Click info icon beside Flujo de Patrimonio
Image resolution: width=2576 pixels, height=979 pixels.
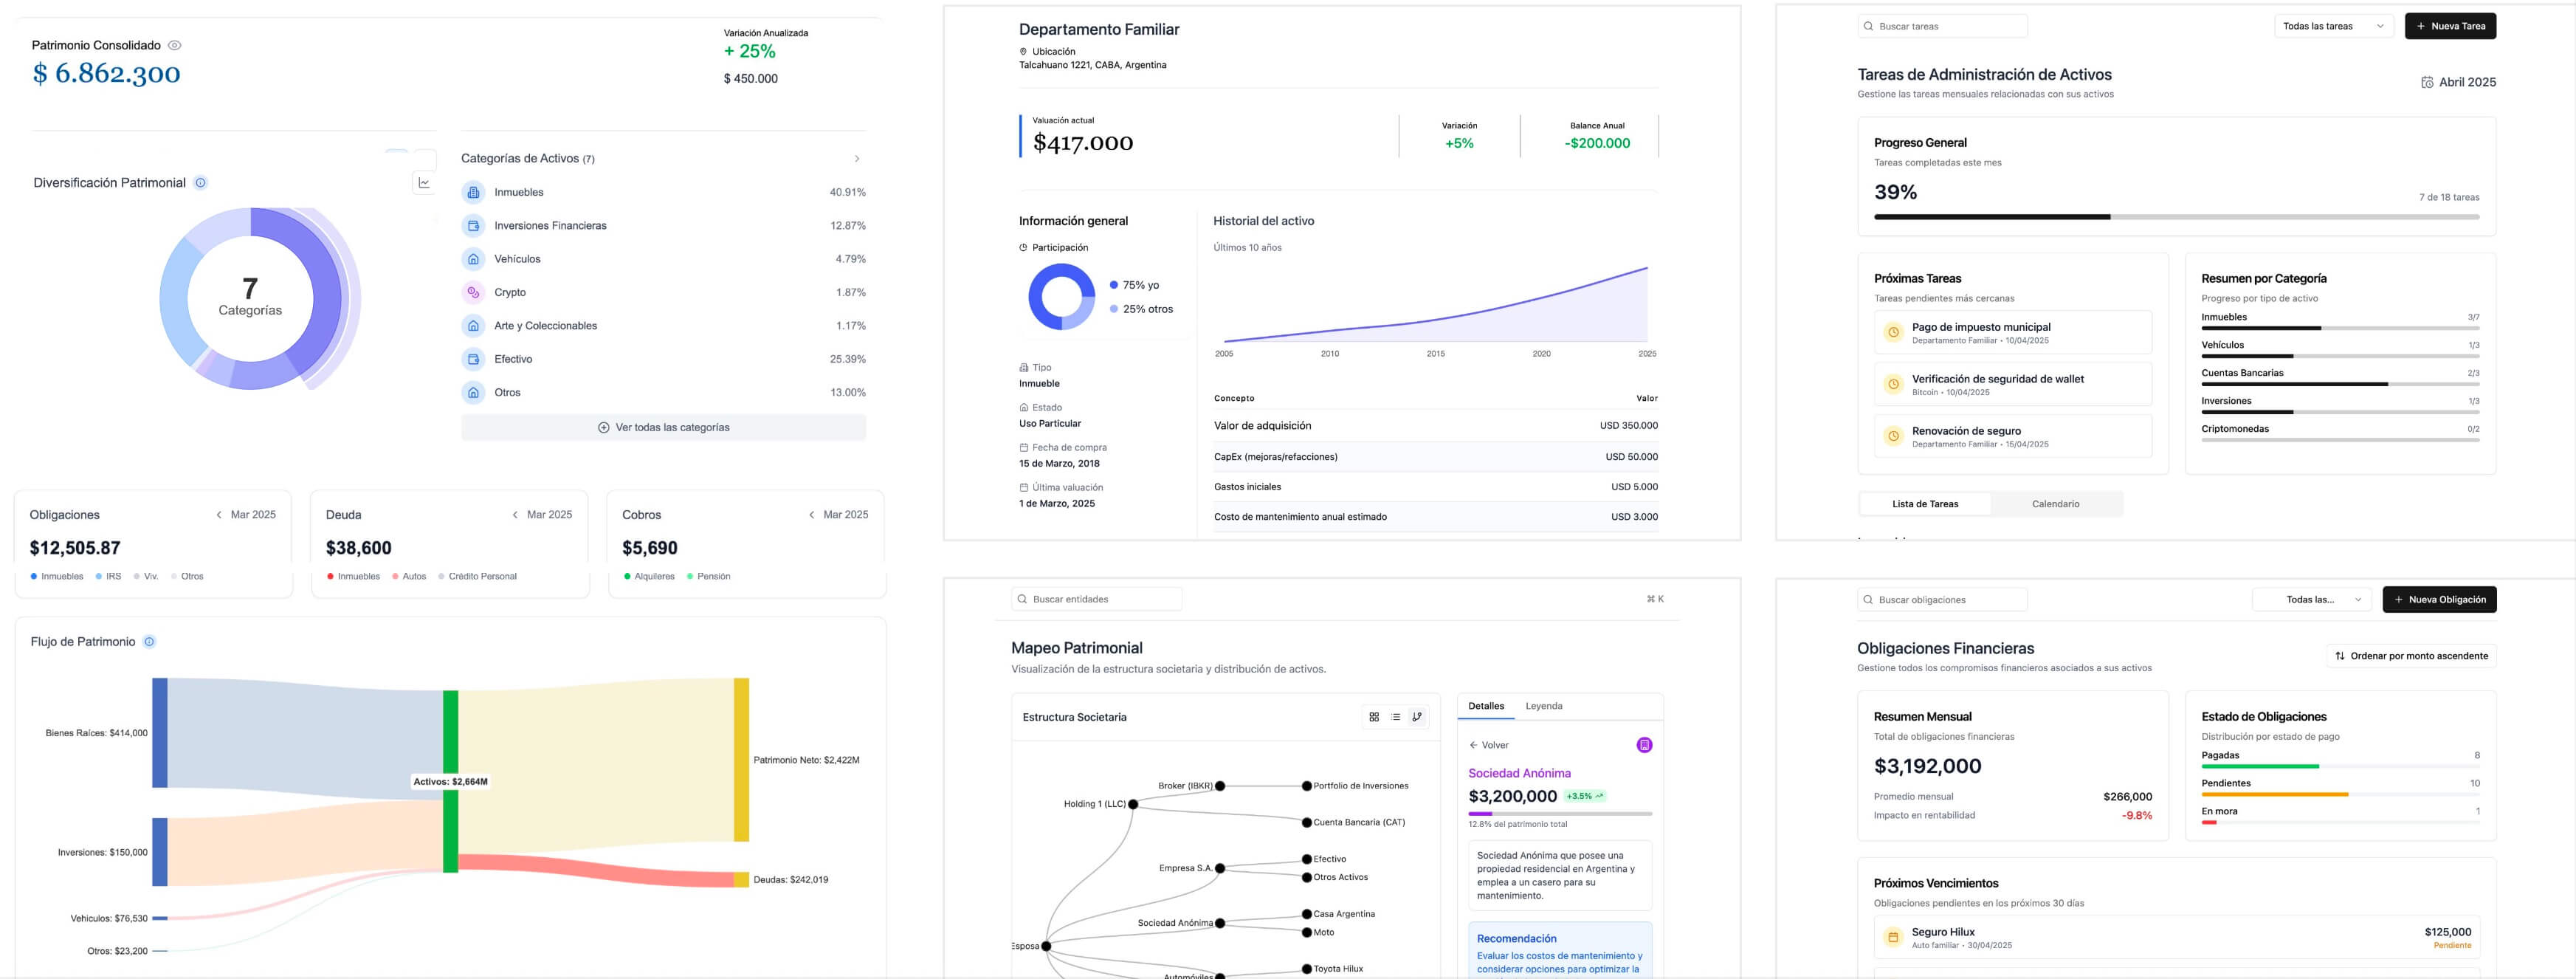pyautogui.click(x=149, y=642)
